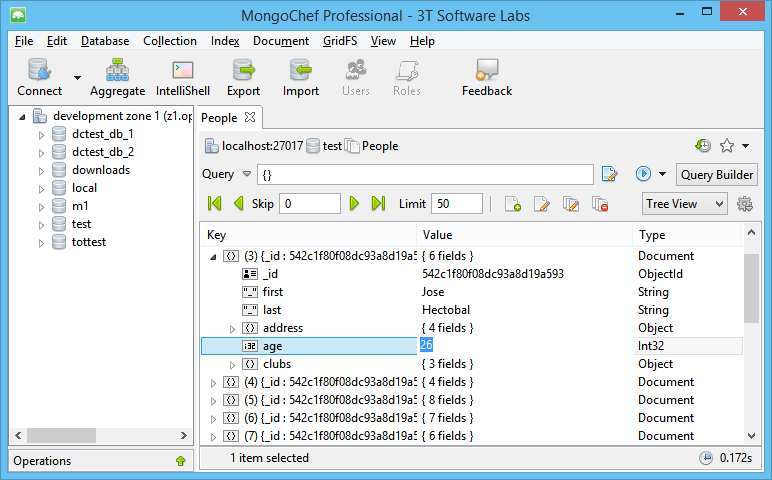
Task: Go to first page of results
Action: pos(215,203)
